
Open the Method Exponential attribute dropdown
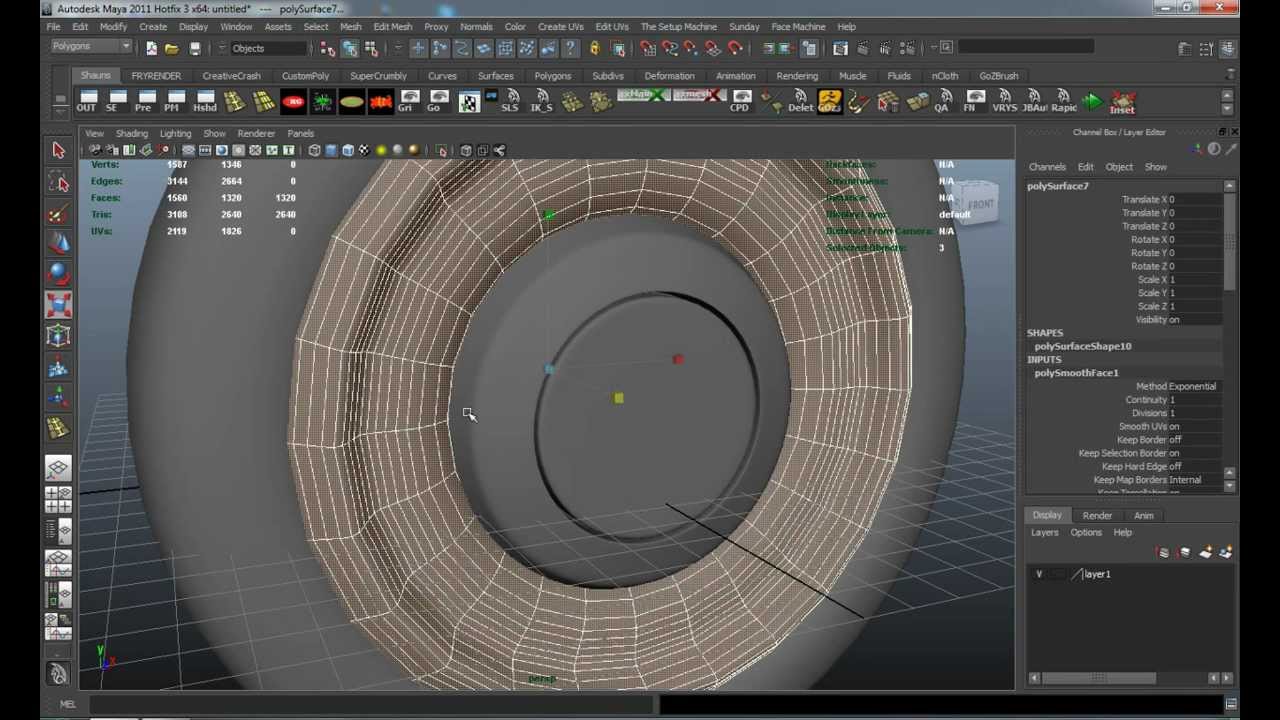click(1195, 386)
